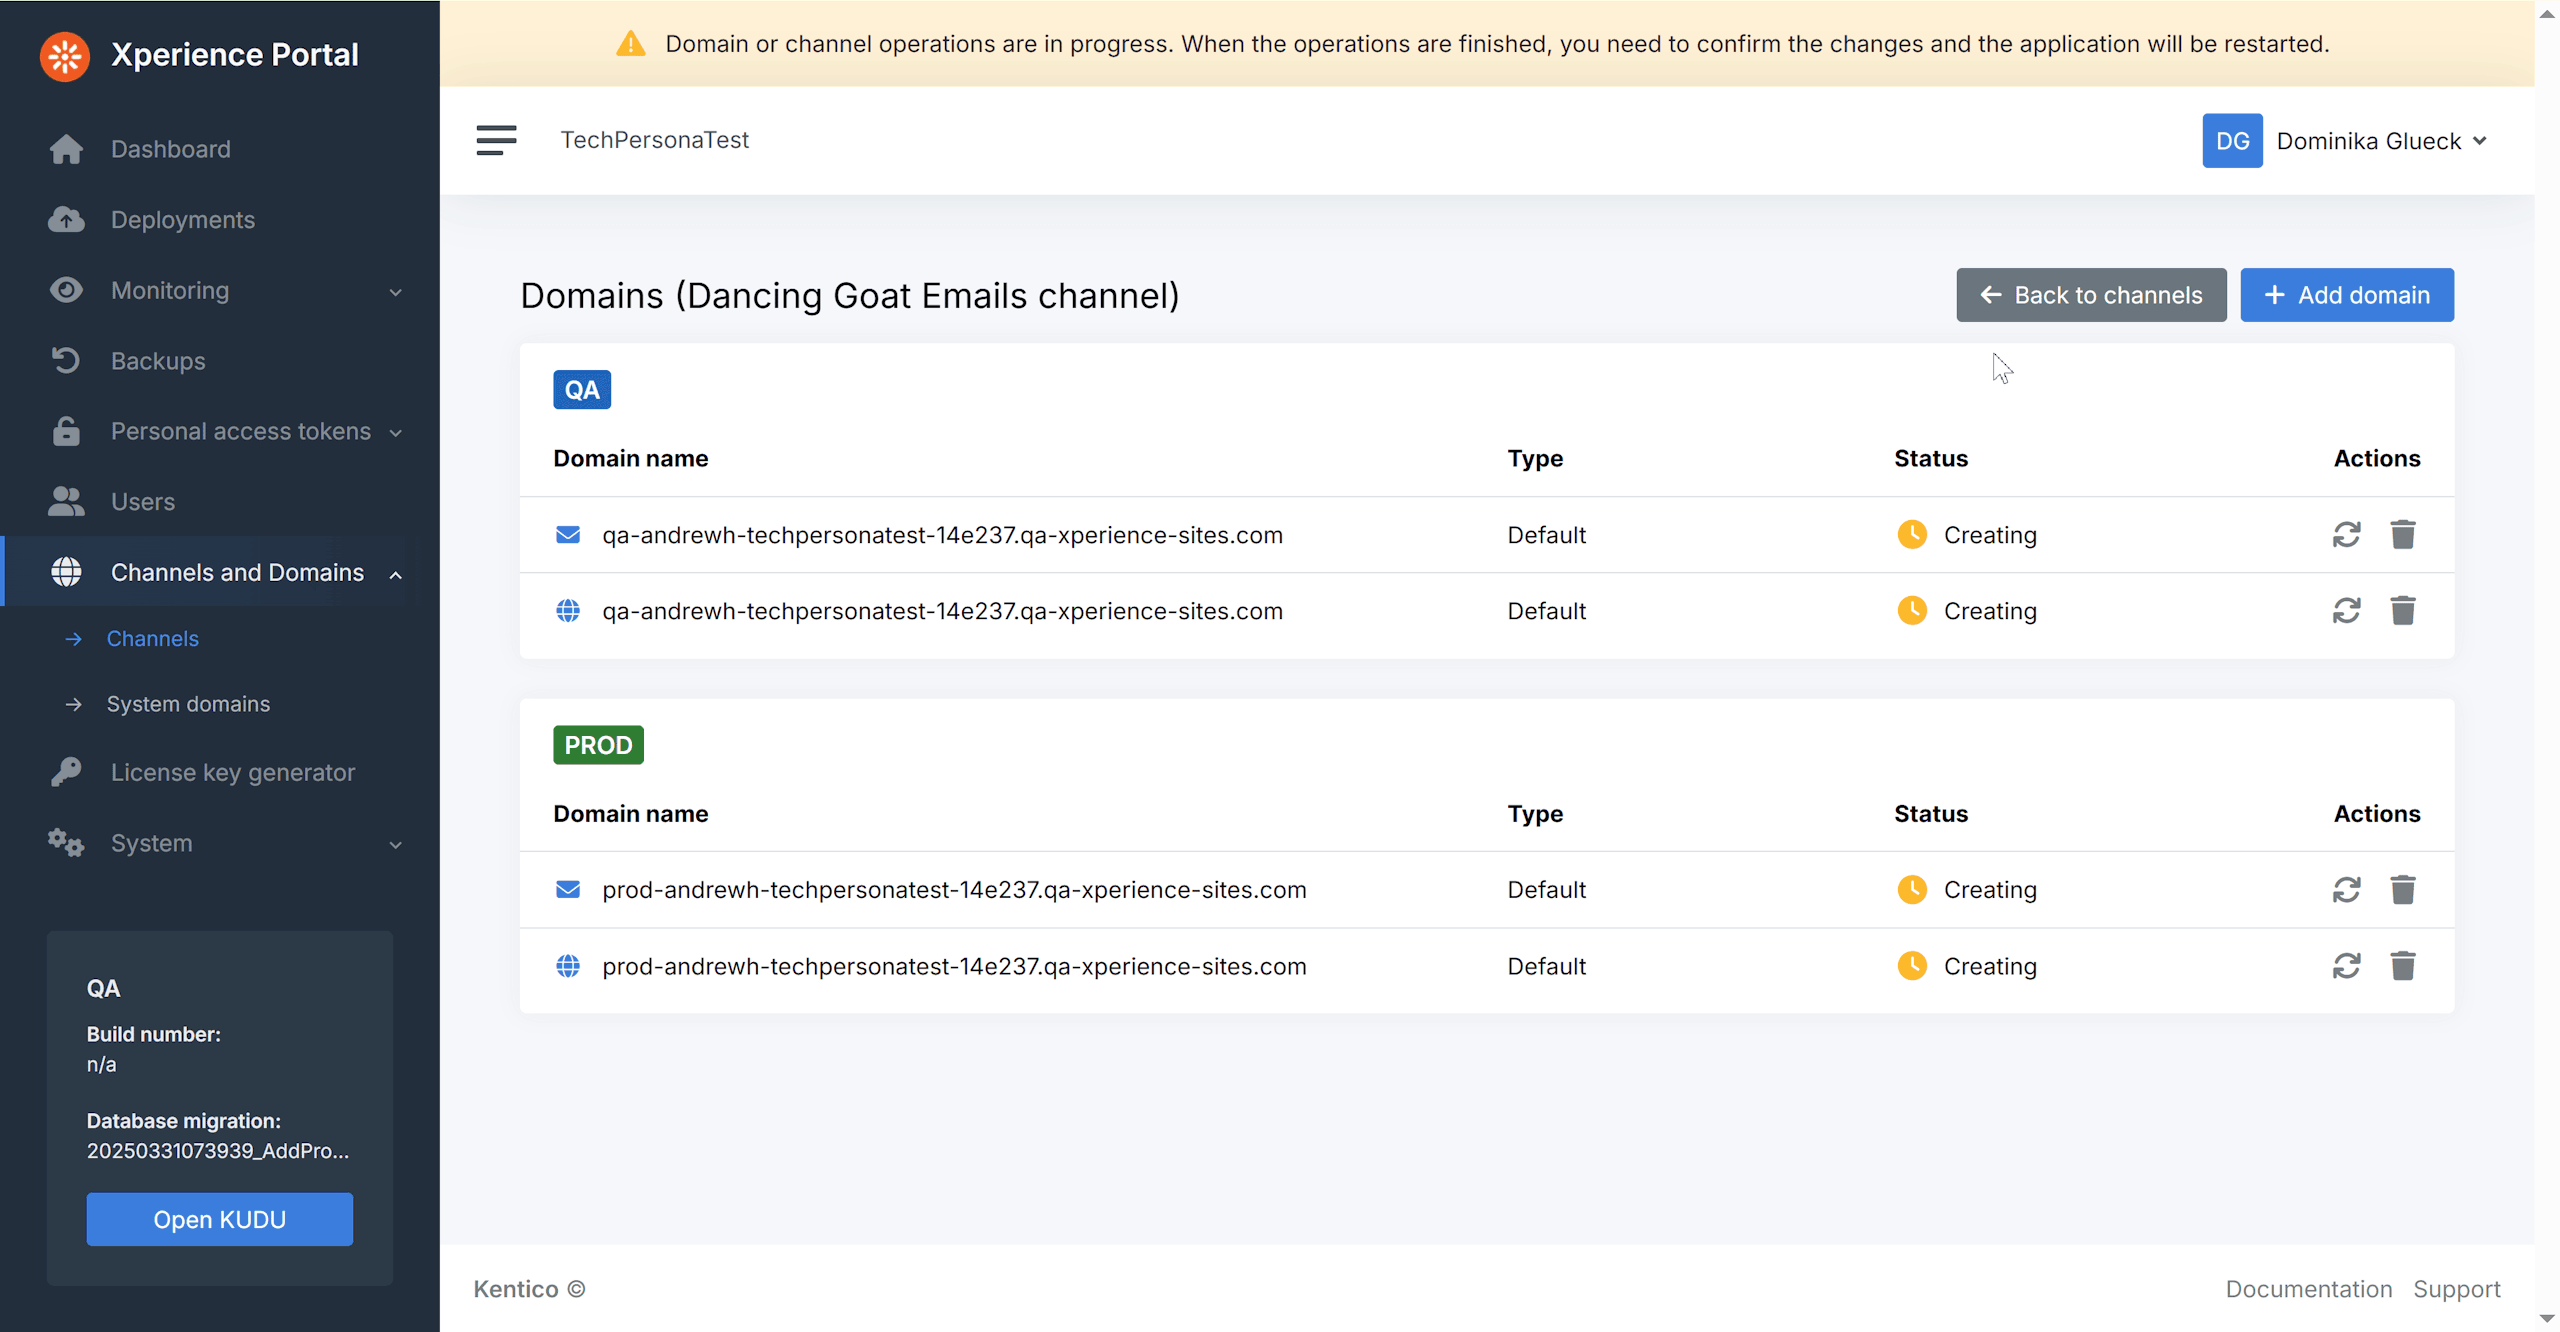Image resolution: width=2560 pixels, height=1332 pixels.
Task: Open Dominika Glueck user dropdown
Action: (2345, 141)
